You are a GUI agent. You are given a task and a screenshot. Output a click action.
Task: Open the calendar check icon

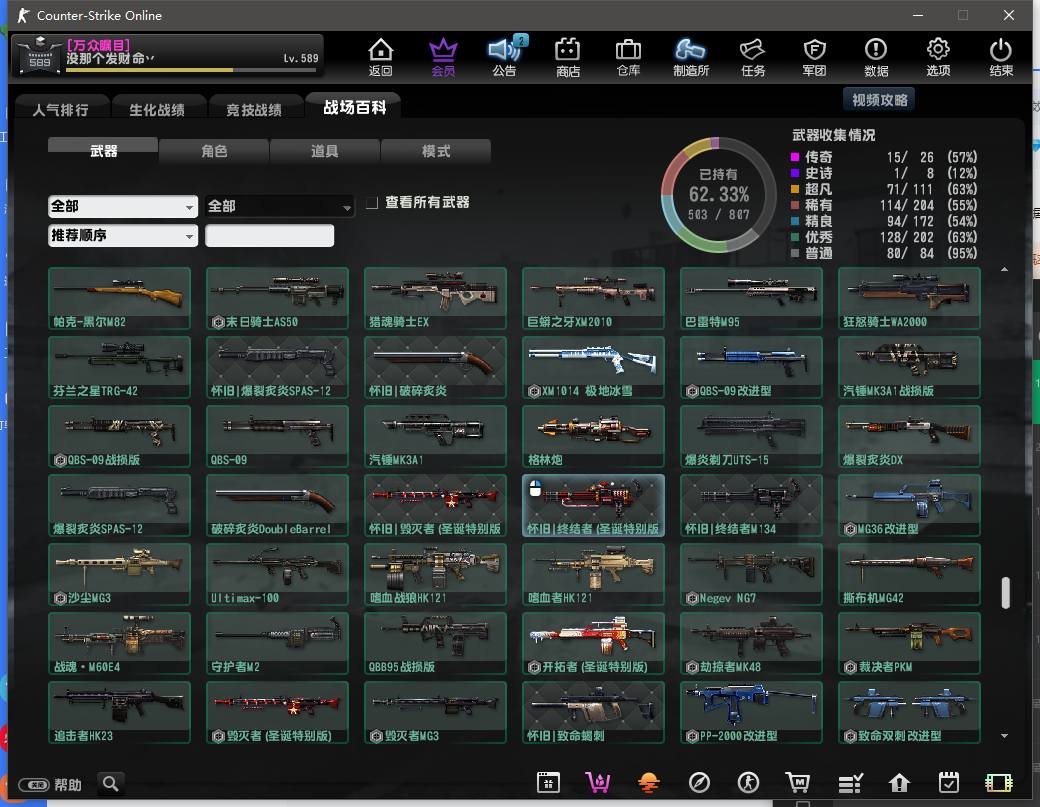pos(948,782)
